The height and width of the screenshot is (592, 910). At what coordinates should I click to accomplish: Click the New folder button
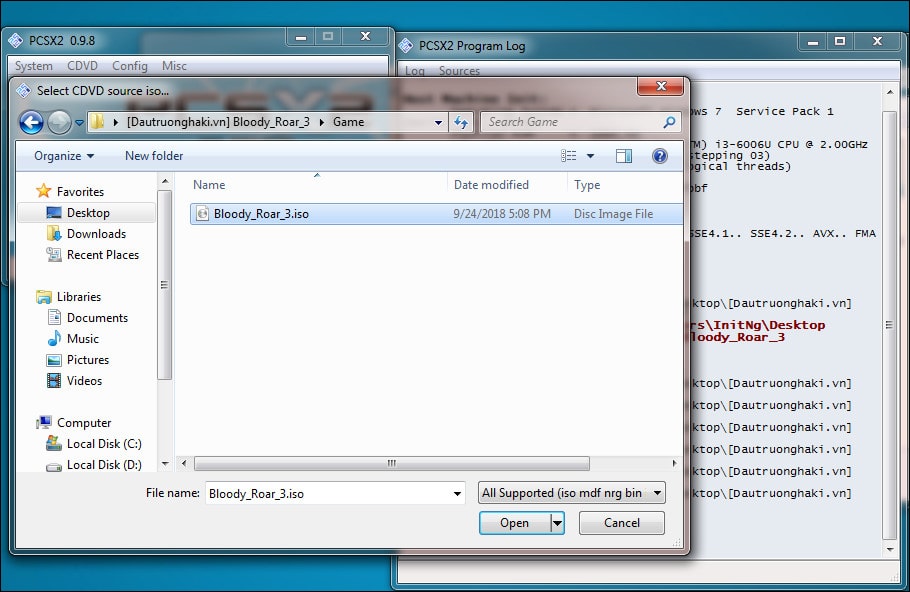(x=154, y=156)
